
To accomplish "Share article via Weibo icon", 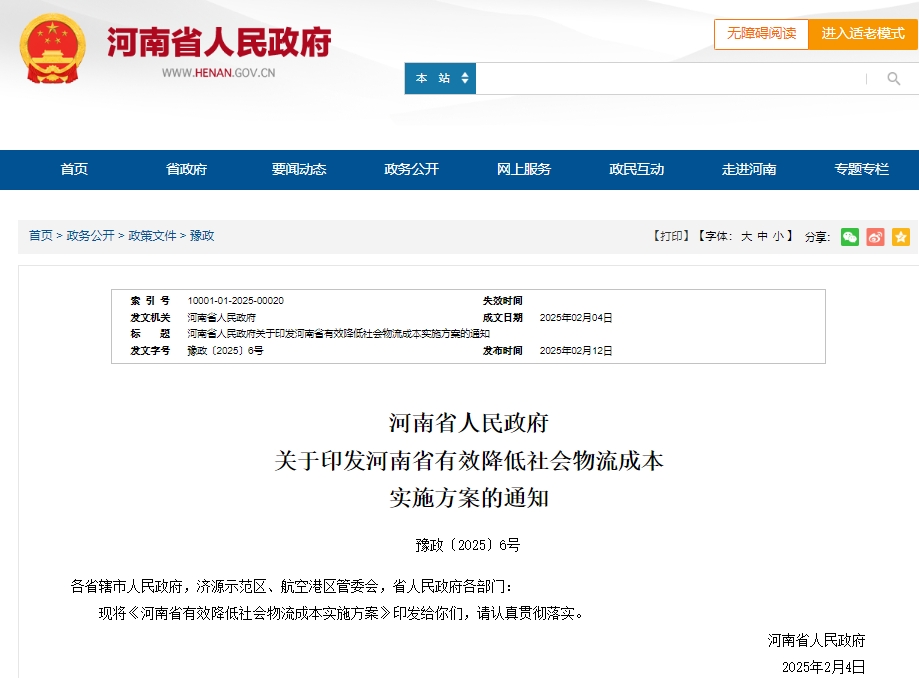I will [875, 237].
